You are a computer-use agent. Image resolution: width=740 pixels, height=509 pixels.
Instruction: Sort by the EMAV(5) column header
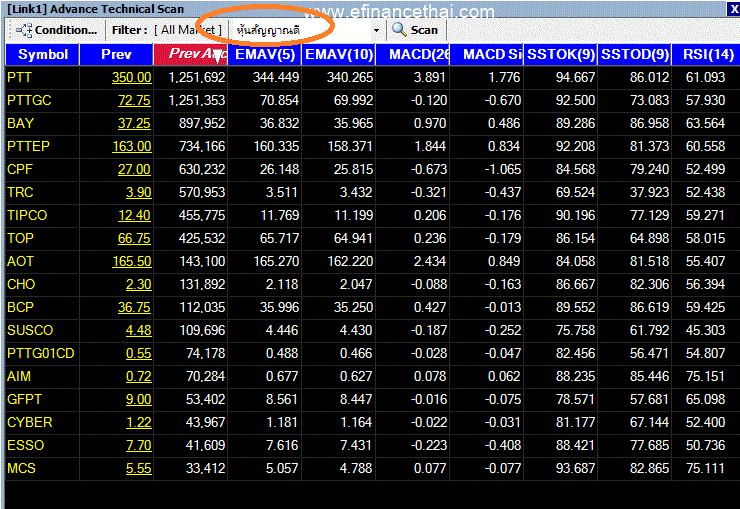click(x=265, y=54)
